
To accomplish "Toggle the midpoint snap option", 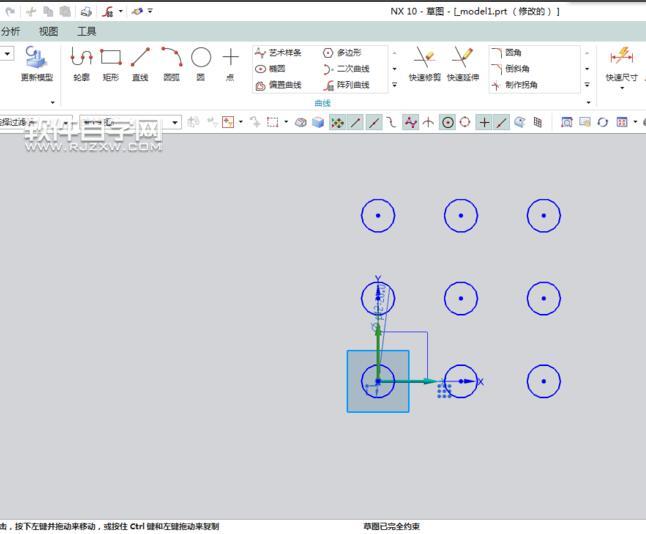I will (x=374, y=122).
